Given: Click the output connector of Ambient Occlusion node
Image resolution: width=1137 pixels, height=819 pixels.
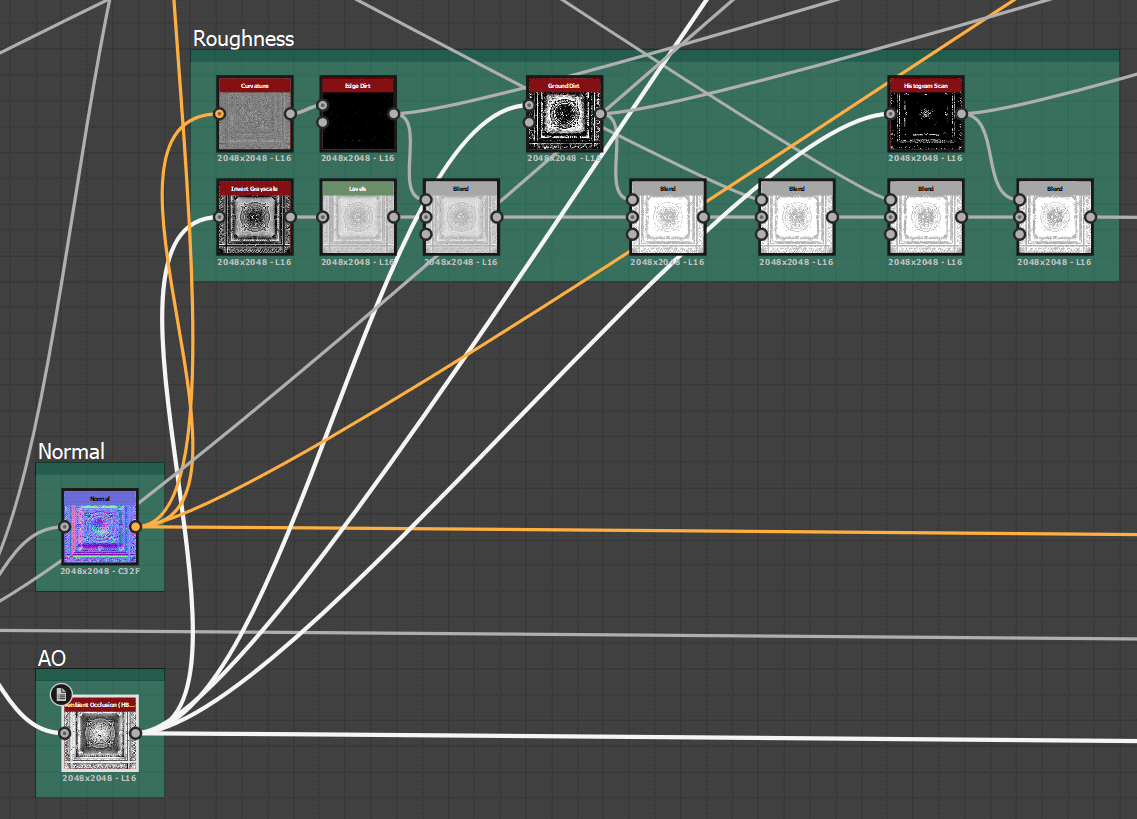Looking at the screenshot, I should click(x=136, y=733).
